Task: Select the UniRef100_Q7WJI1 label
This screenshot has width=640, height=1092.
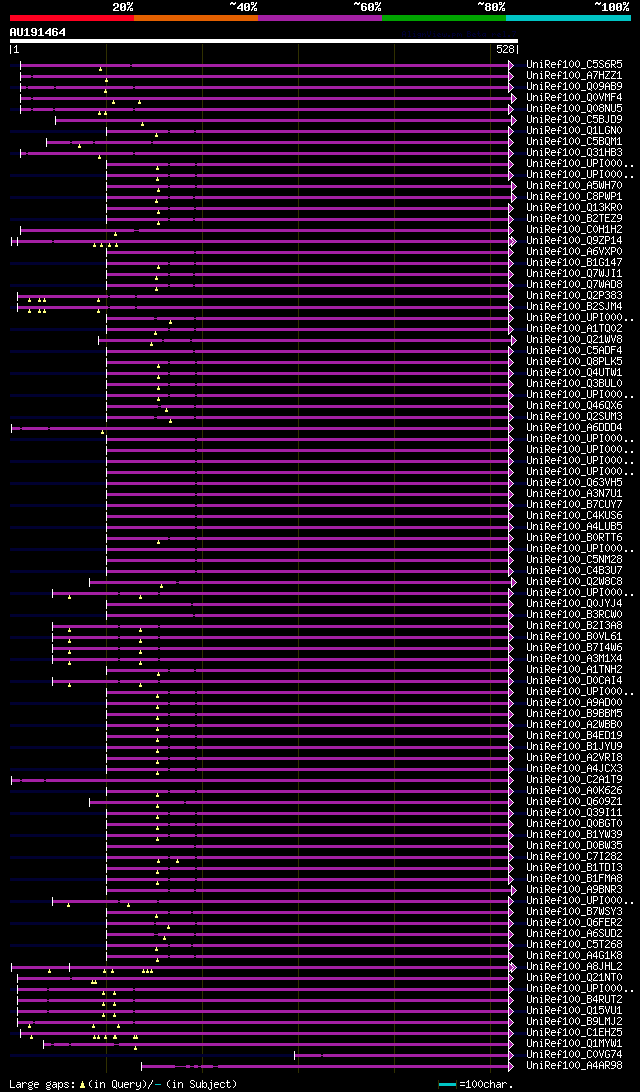Action: (575, 274)
